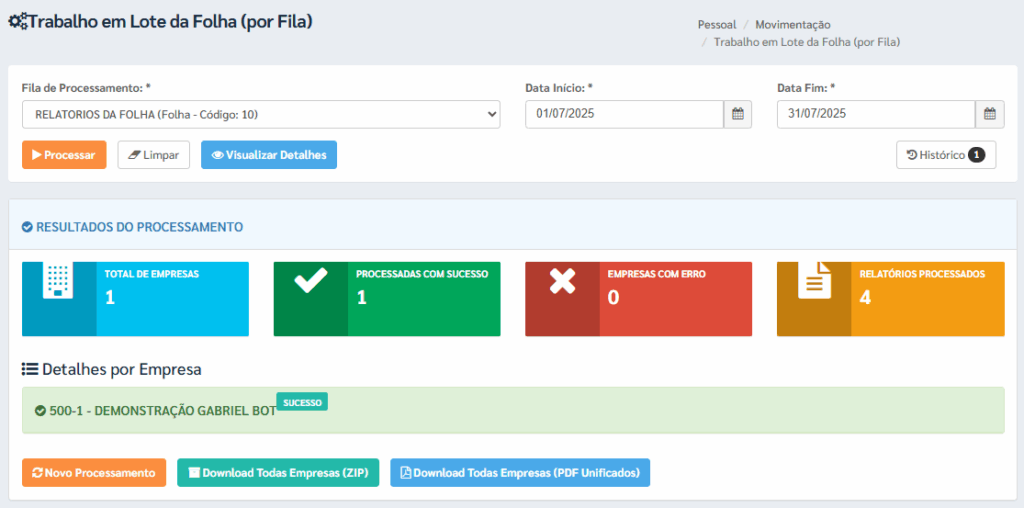
Task: Navigate to Movimentação breadcrumb link
Action: click(792, 24)
